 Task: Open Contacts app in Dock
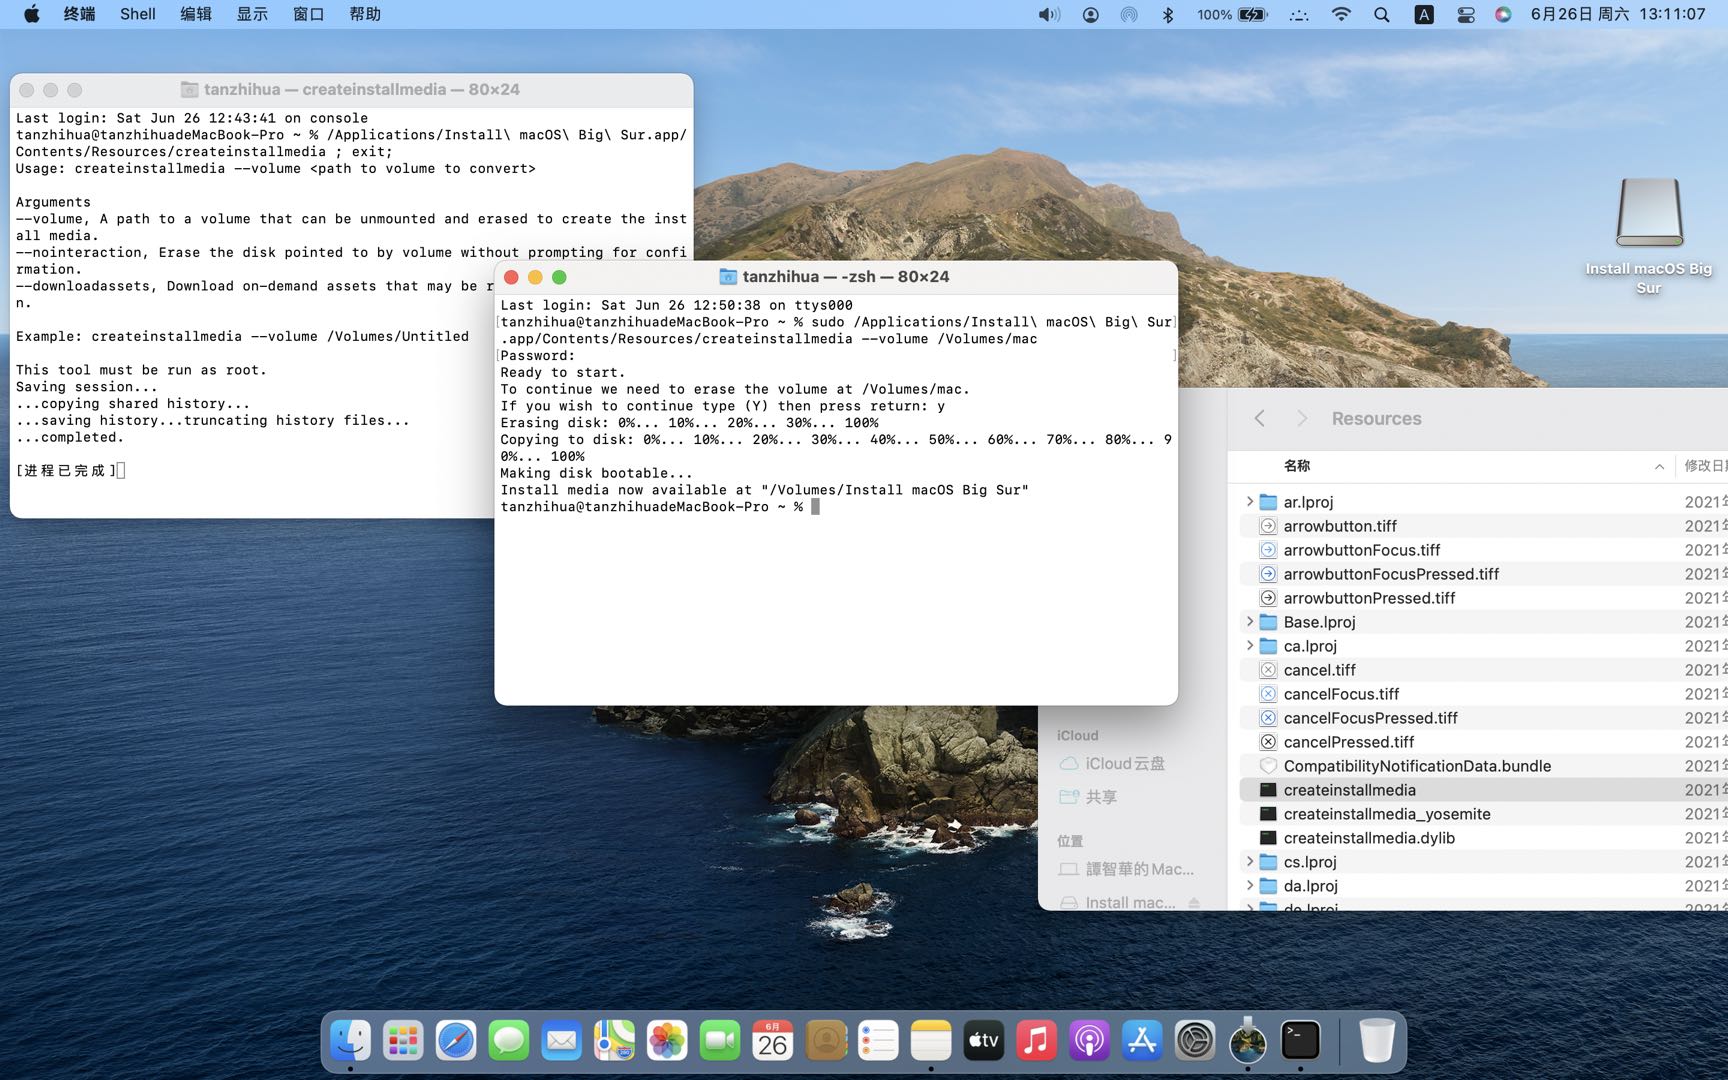pos(826,1041)
